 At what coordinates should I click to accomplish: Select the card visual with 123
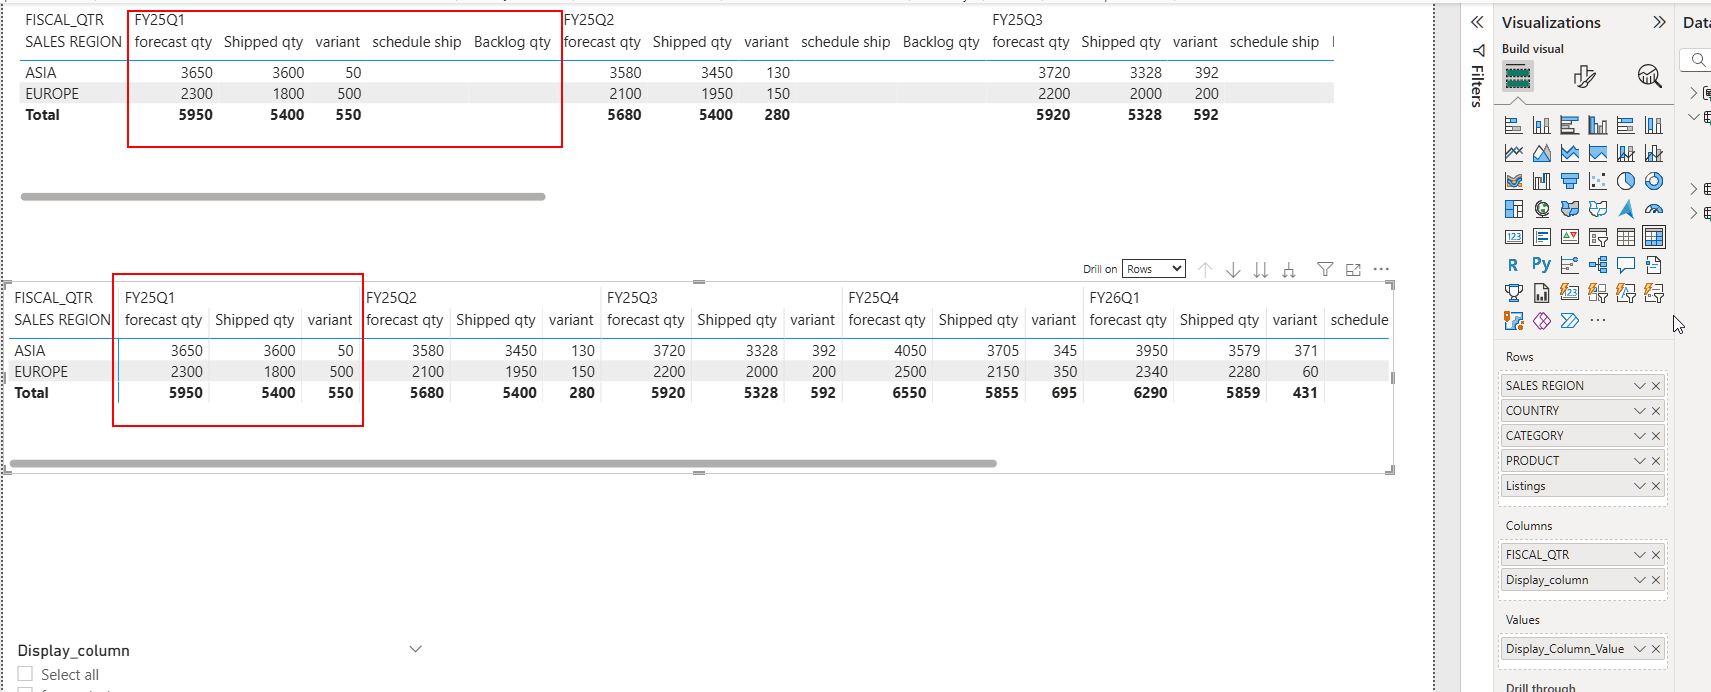1513,237
